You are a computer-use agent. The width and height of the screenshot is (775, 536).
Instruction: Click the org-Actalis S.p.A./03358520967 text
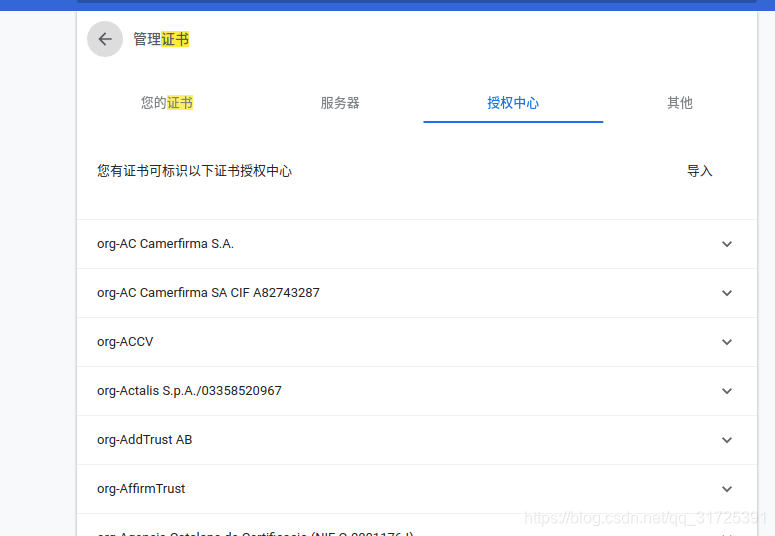click(x=189, y=391)
